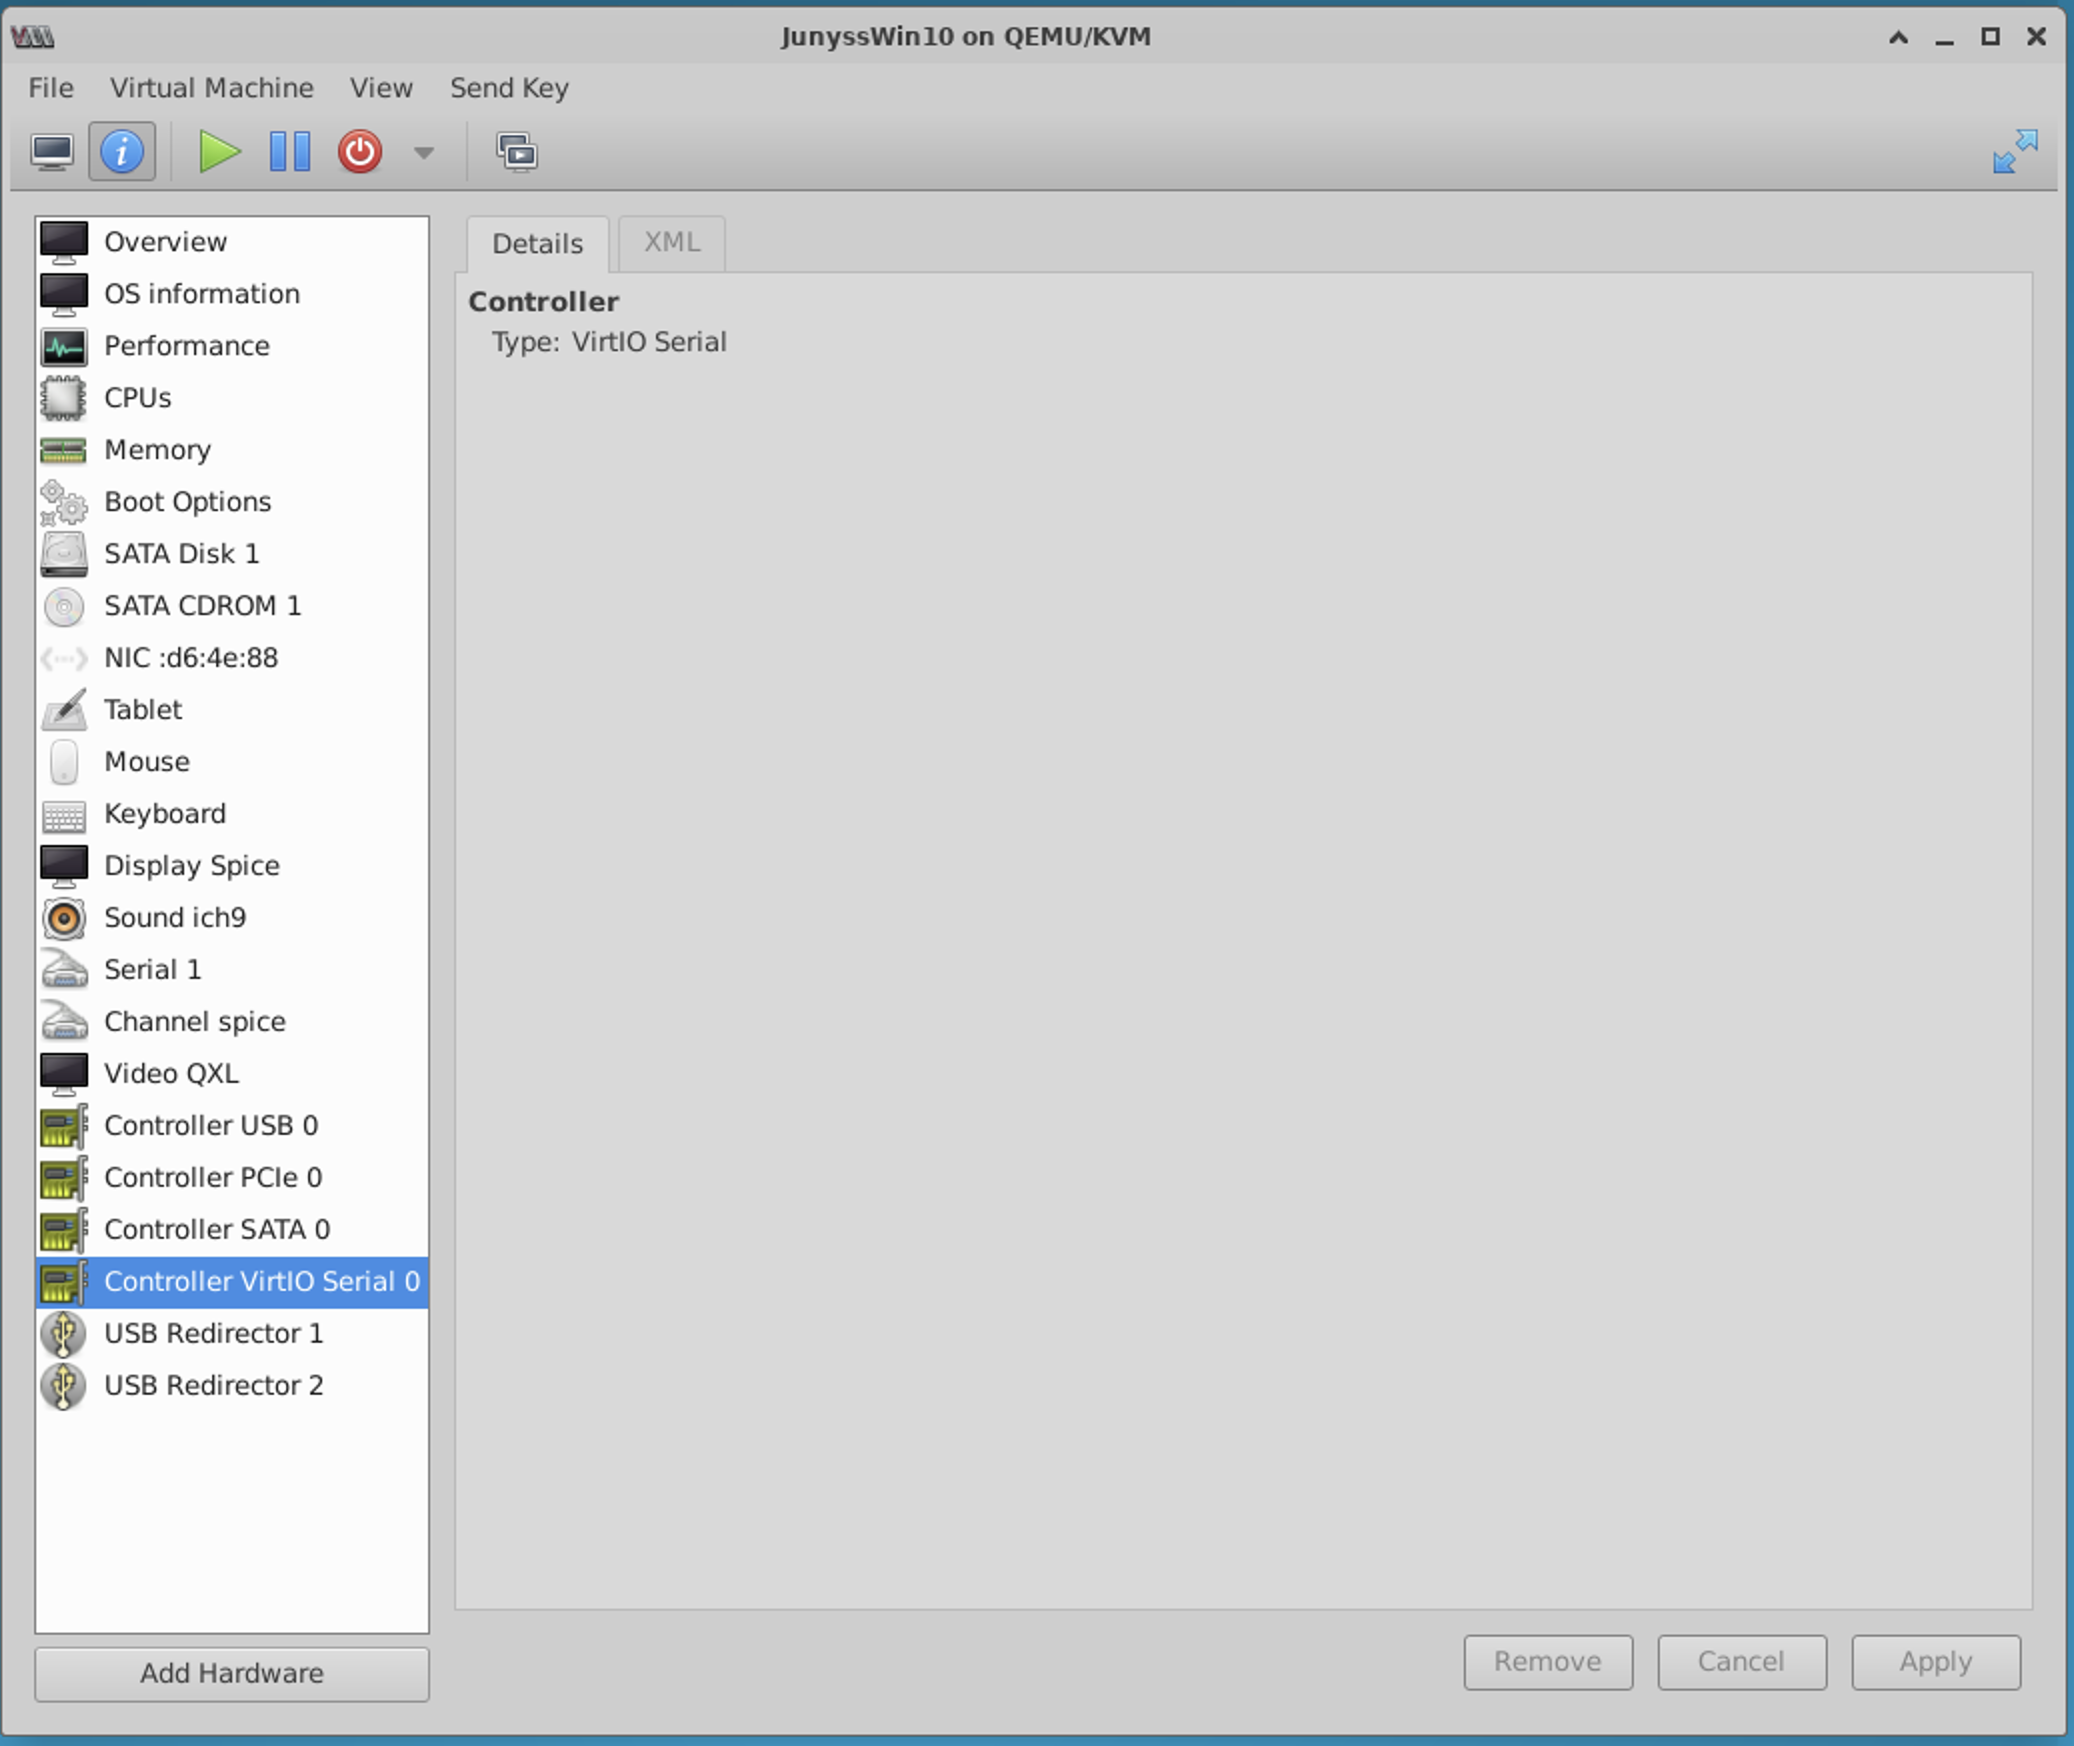Pause the virtual machine
Image resolution: width=2074 pixels, height=1746 pixels.
(290, 152)
